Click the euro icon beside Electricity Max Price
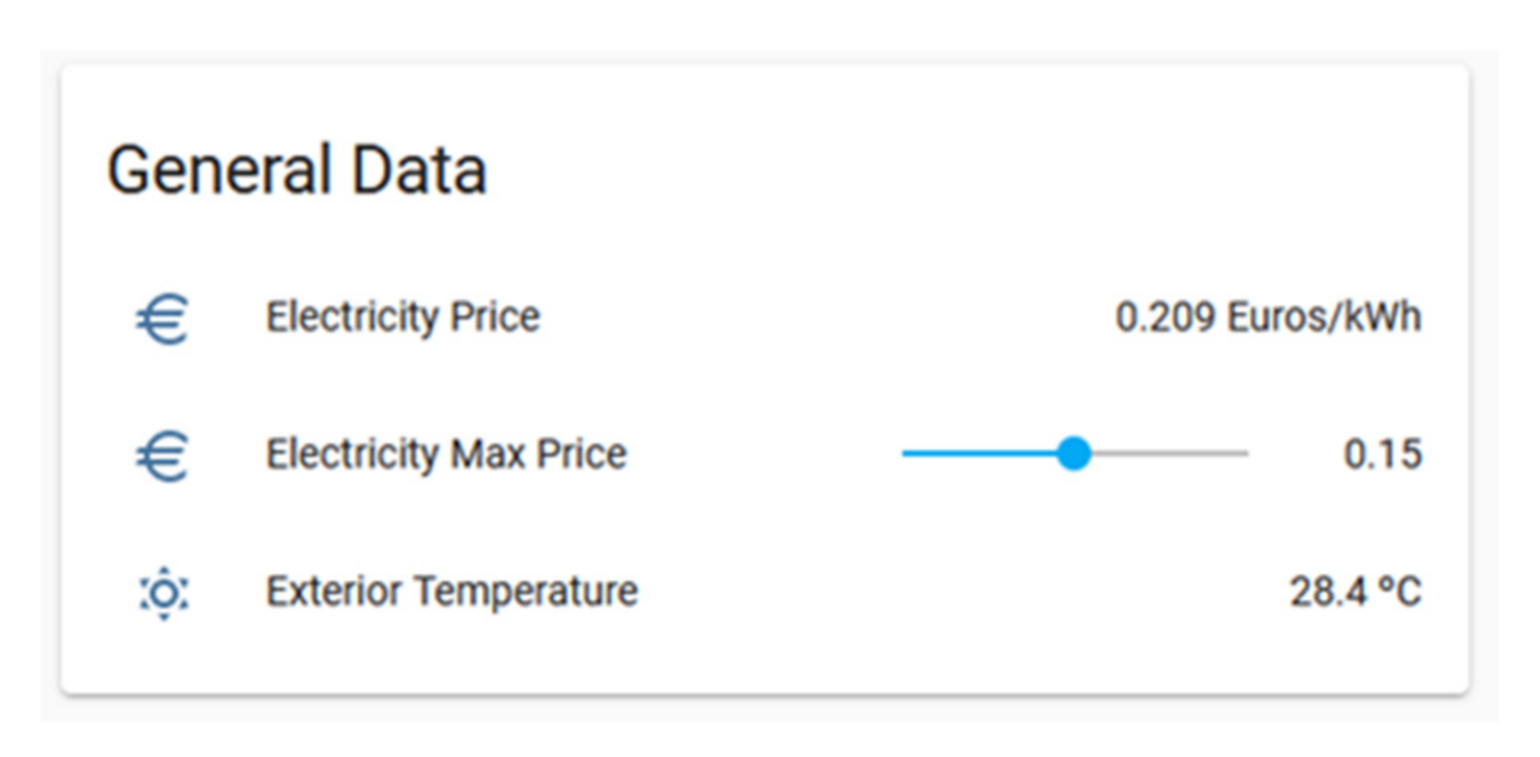This screenshot has height=757, width=1540. pyautogui.click(x=163, y=457)
